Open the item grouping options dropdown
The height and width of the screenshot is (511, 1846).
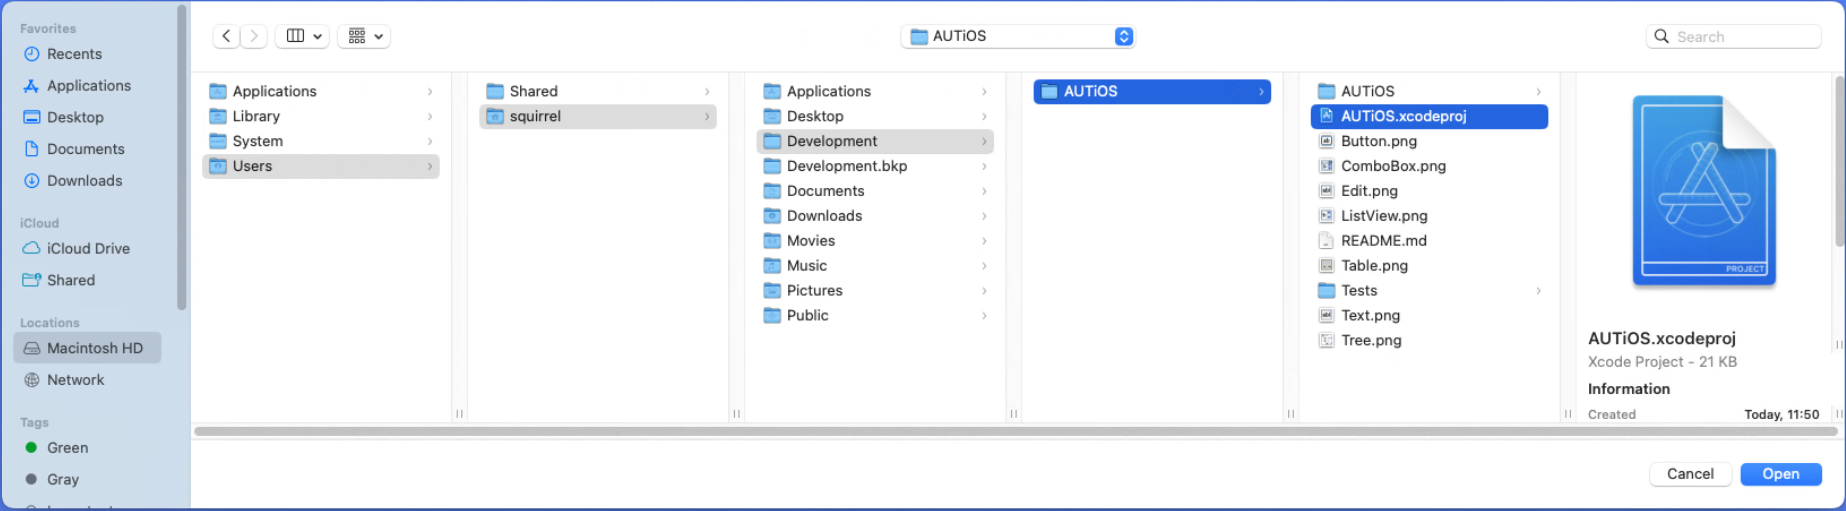click(x=364, y=36)
